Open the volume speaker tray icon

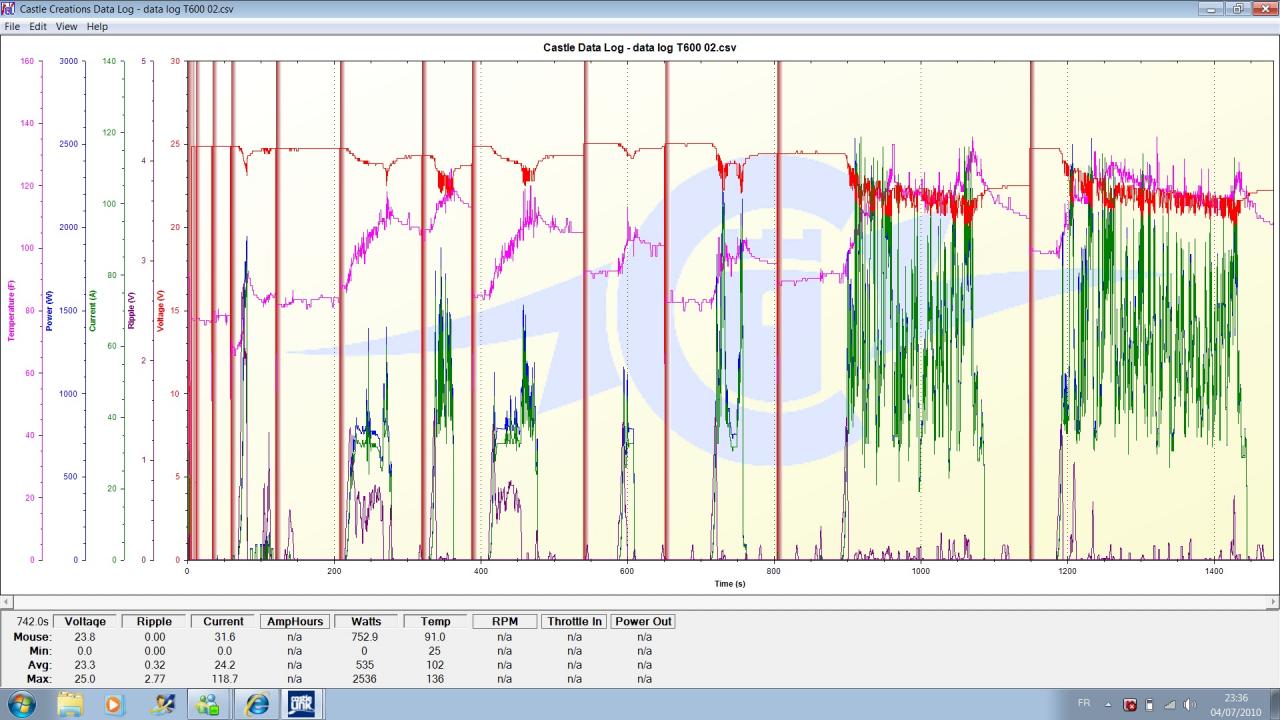coord(1189,704)
